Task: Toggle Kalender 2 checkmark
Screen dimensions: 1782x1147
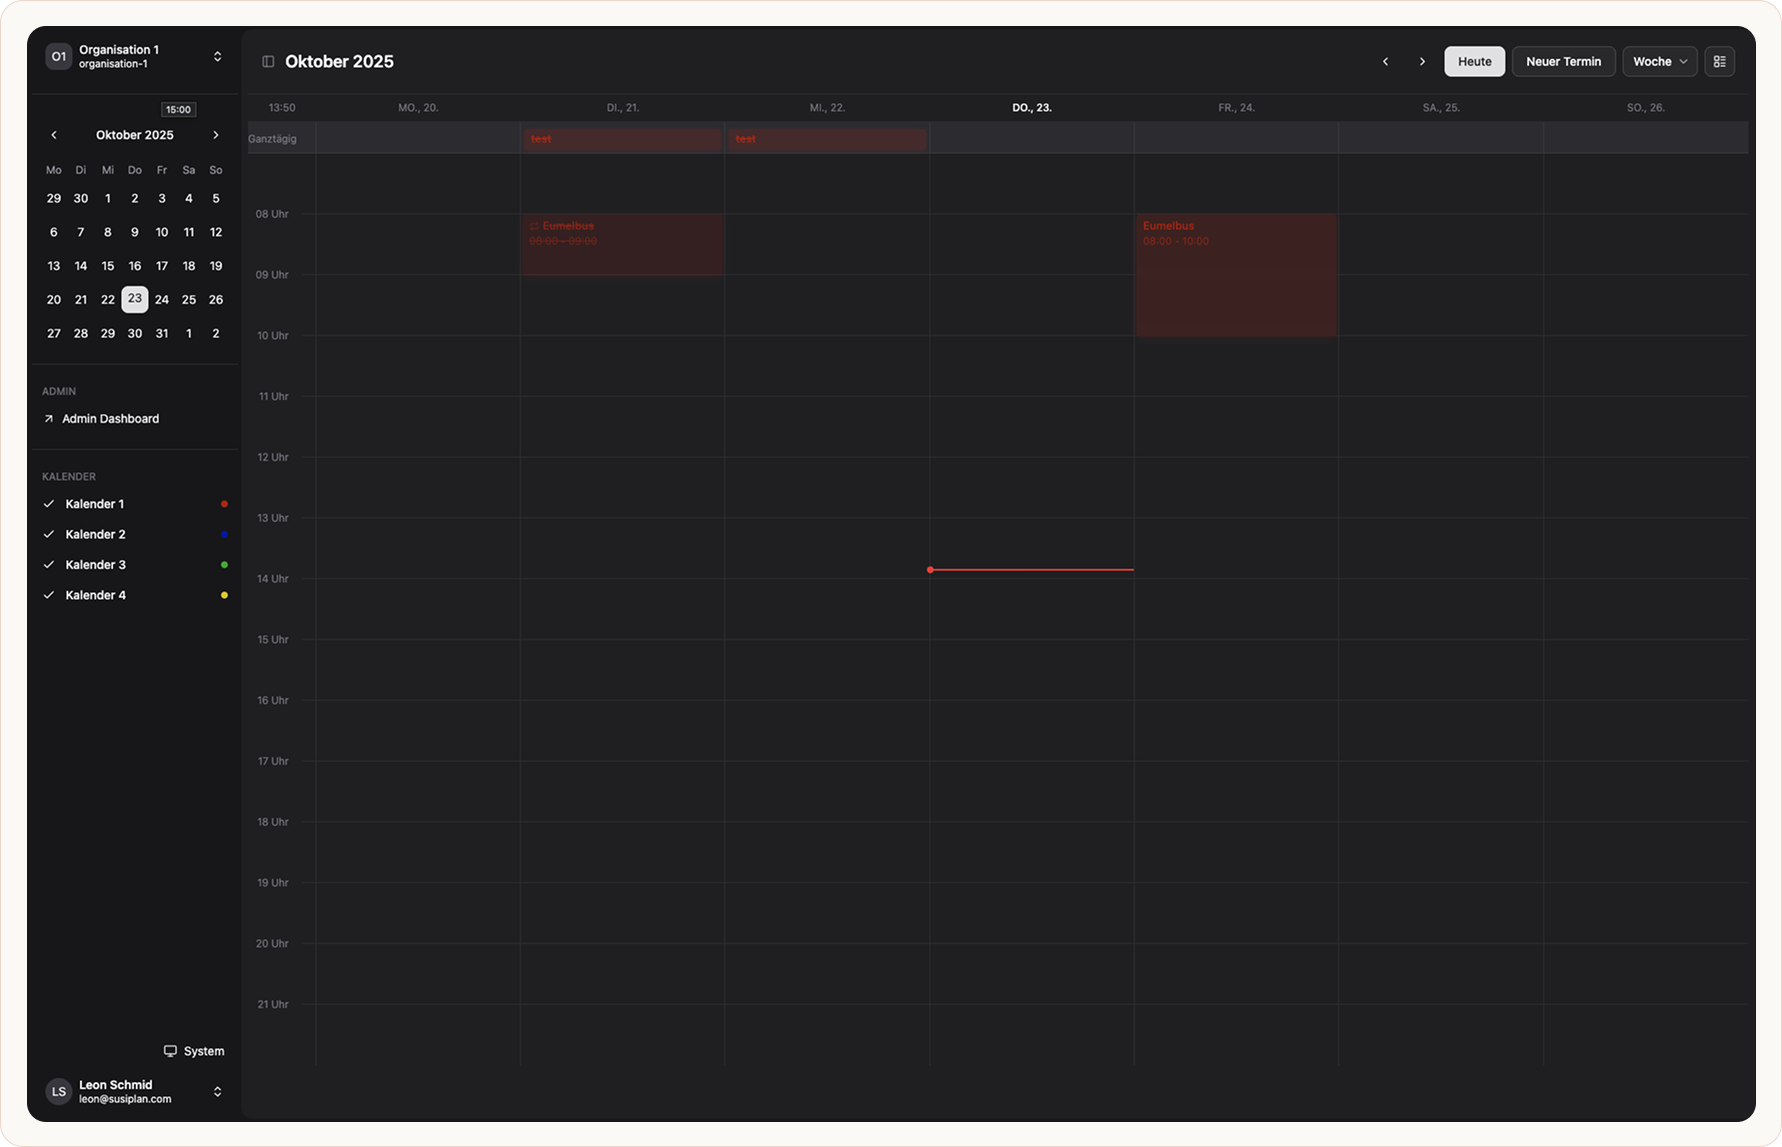Action: [49, 534]
